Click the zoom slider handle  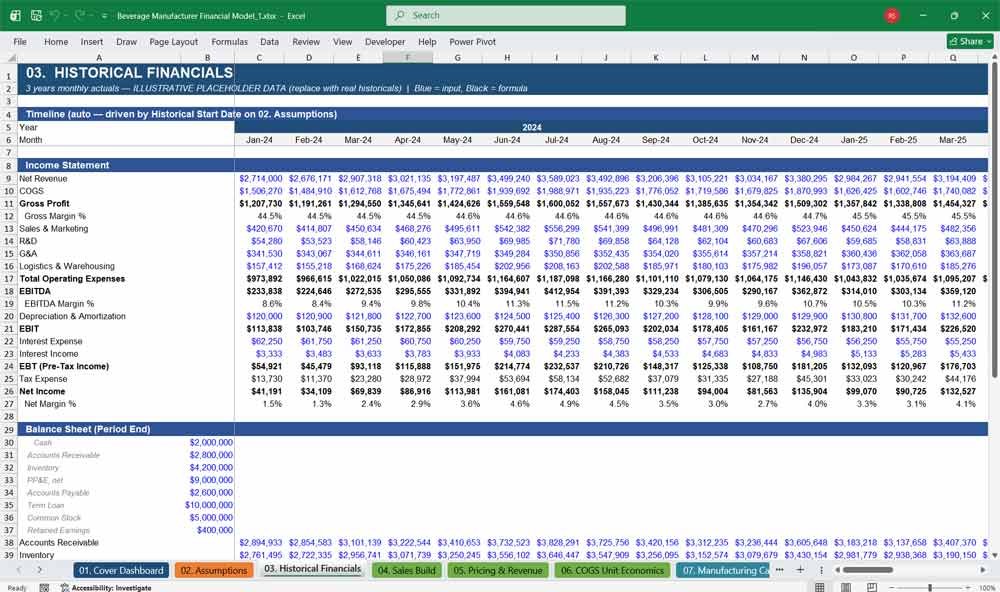(x=930, y=587)
